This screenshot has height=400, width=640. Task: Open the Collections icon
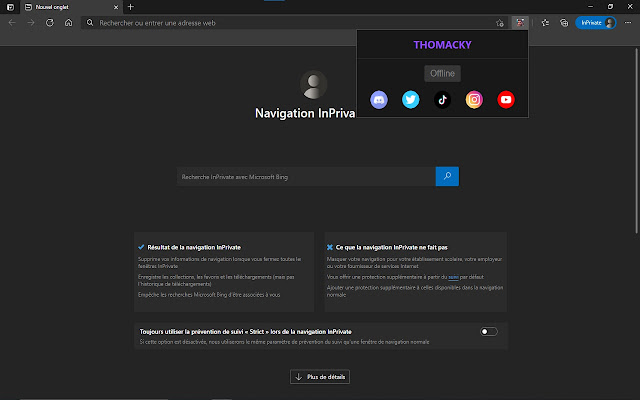[564, 23]
